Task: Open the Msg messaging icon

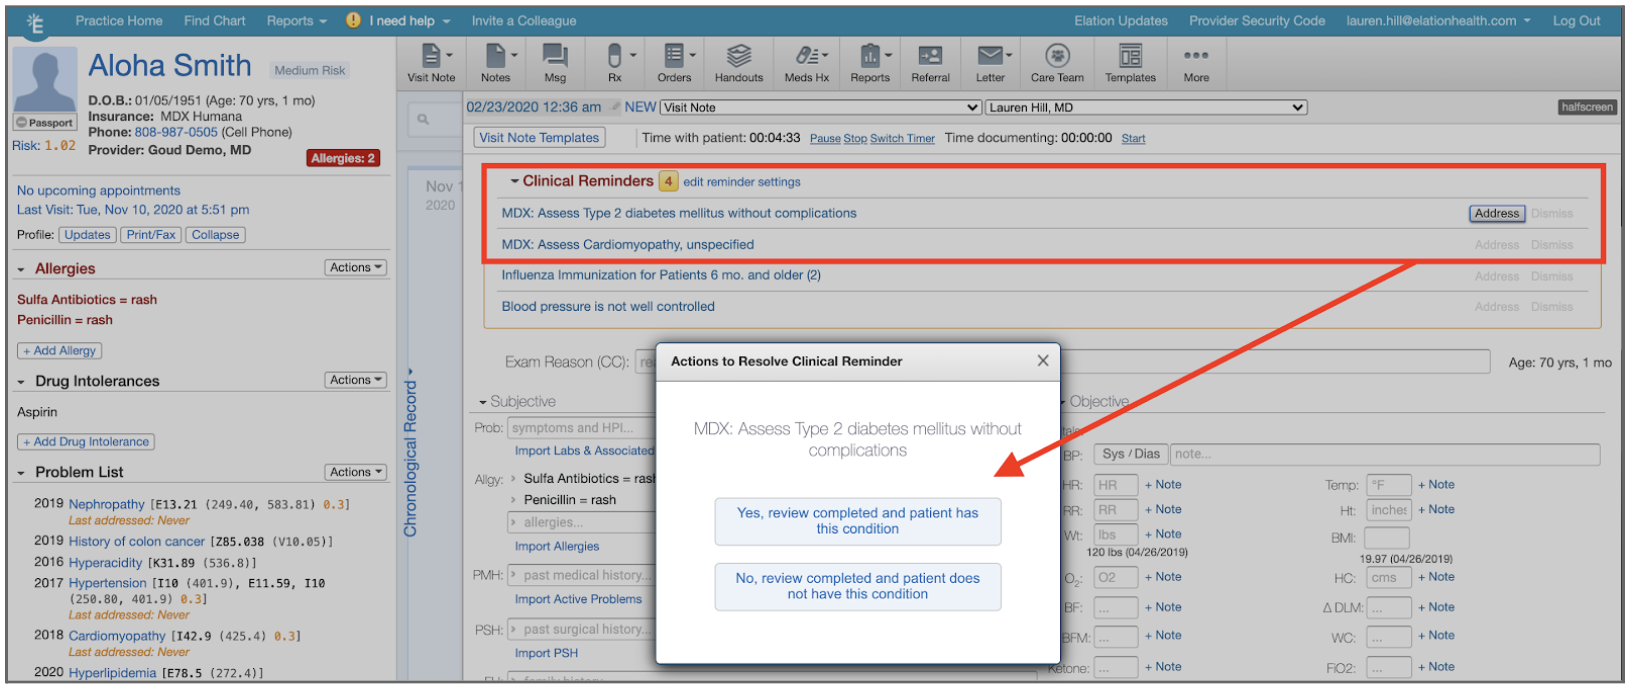Action: click(555, 63)
